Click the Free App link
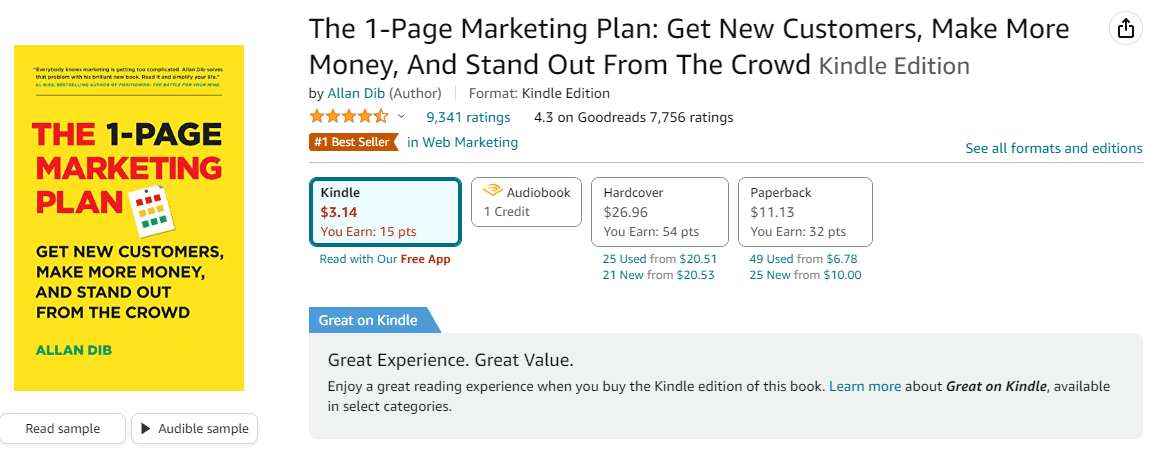1157x453 pixels. coord(426,259)
